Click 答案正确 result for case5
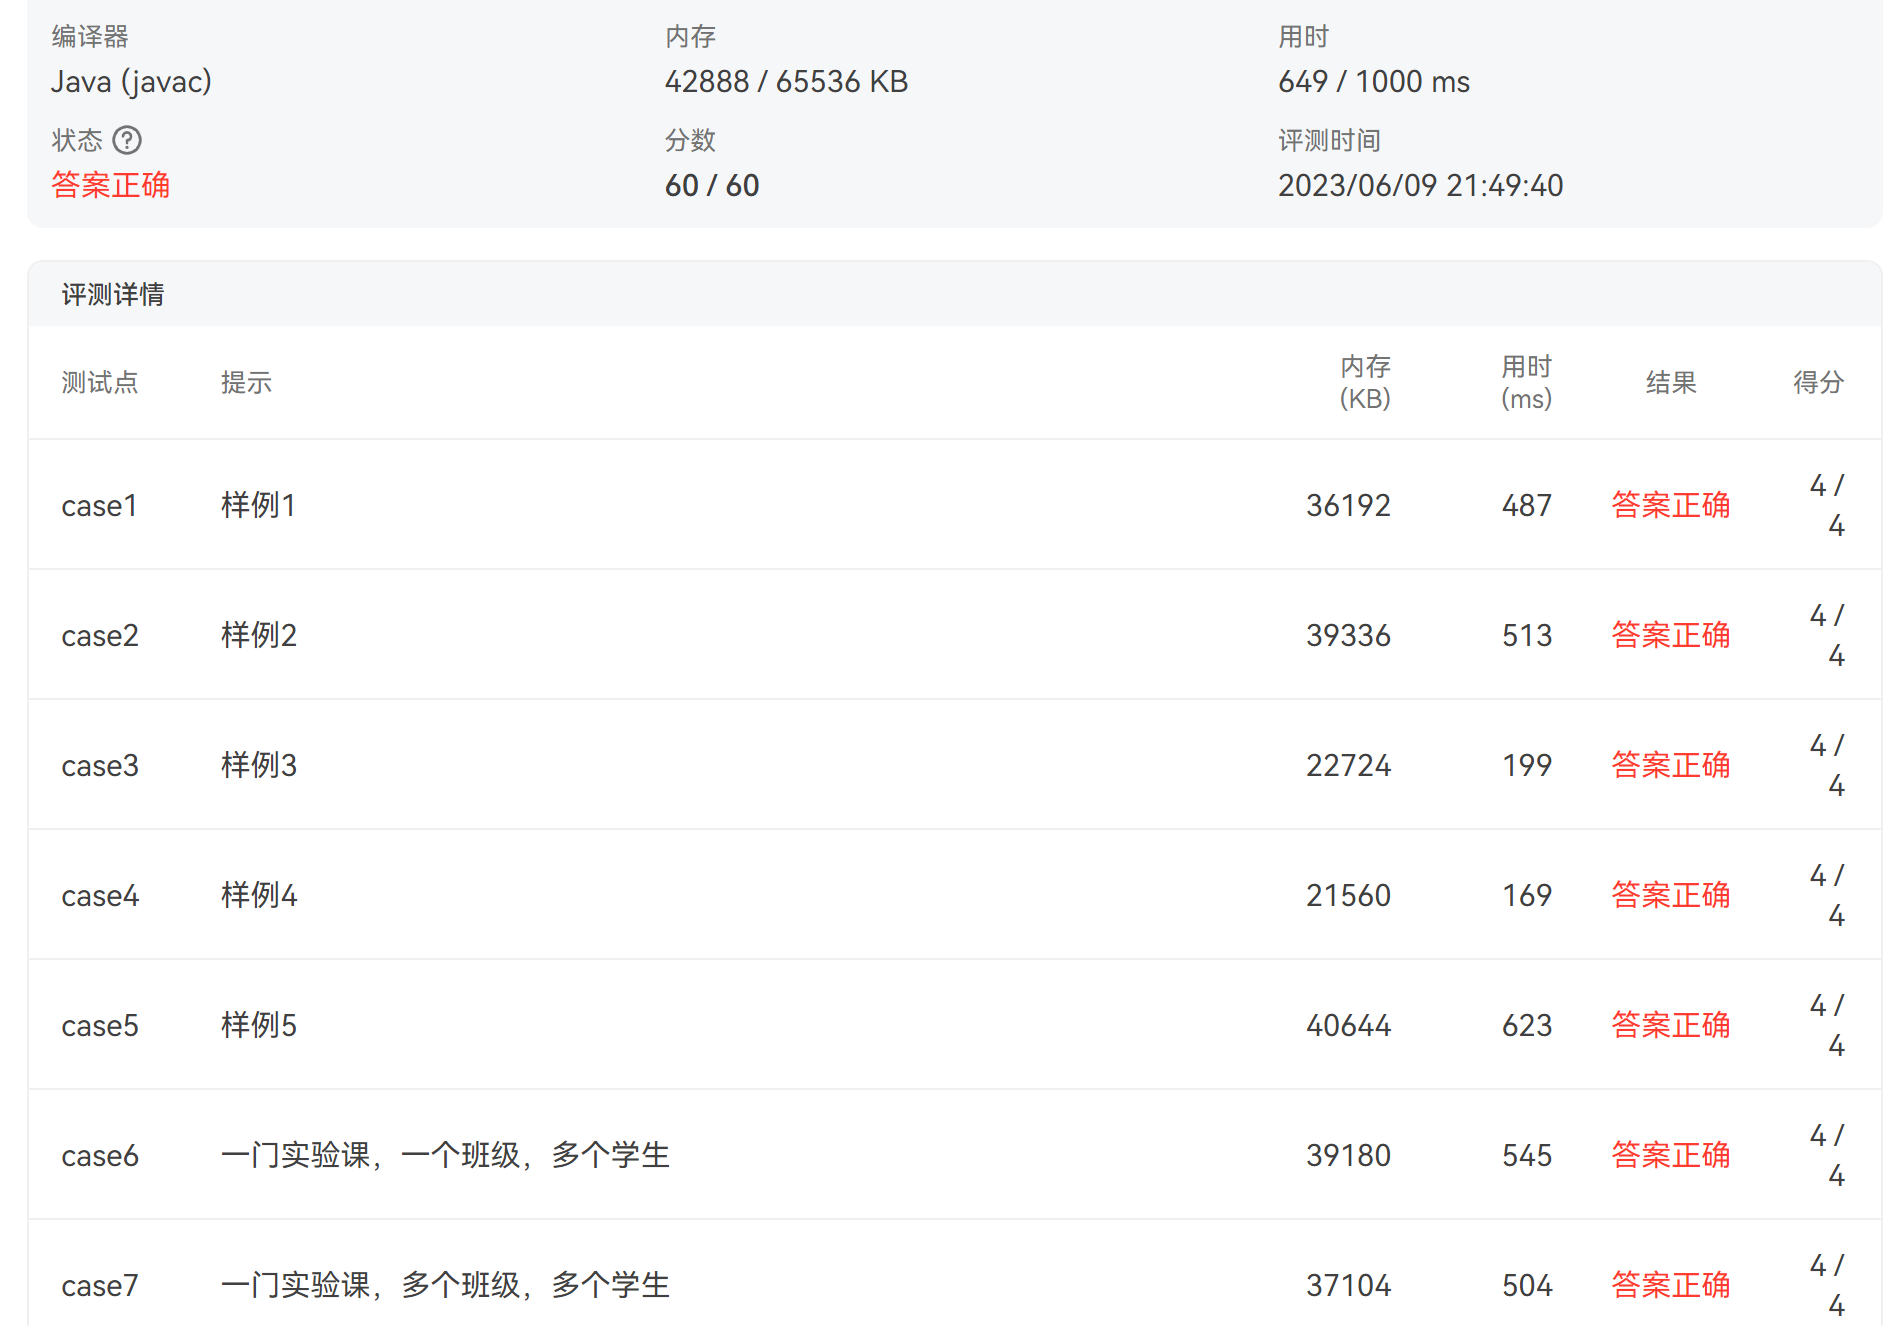This screenshot has width=1889, height=1326. (1670, 1025)
